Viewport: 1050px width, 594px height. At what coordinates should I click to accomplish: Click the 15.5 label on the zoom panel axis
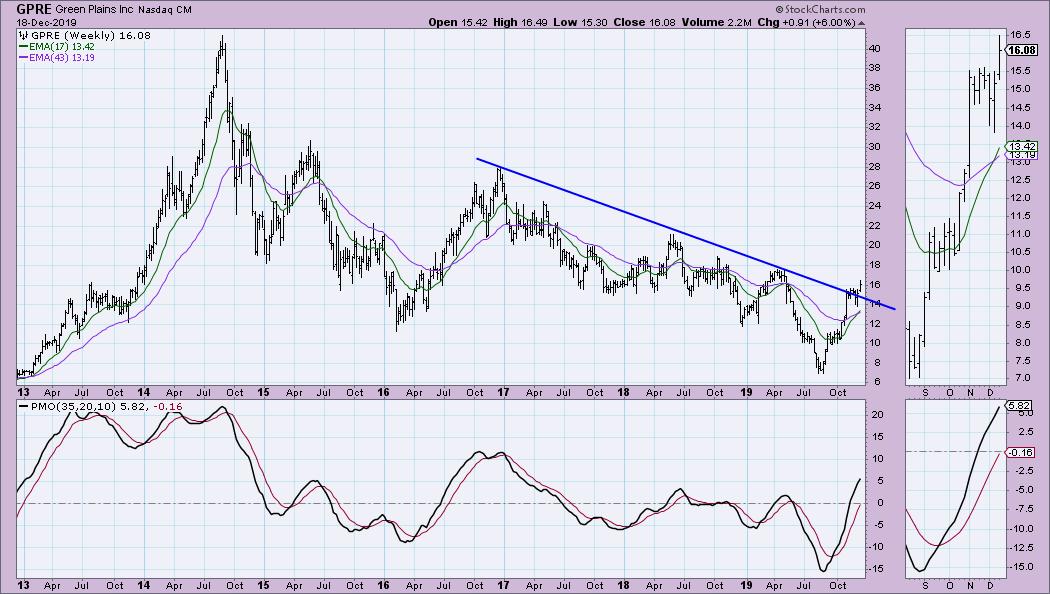point(1021,70)
